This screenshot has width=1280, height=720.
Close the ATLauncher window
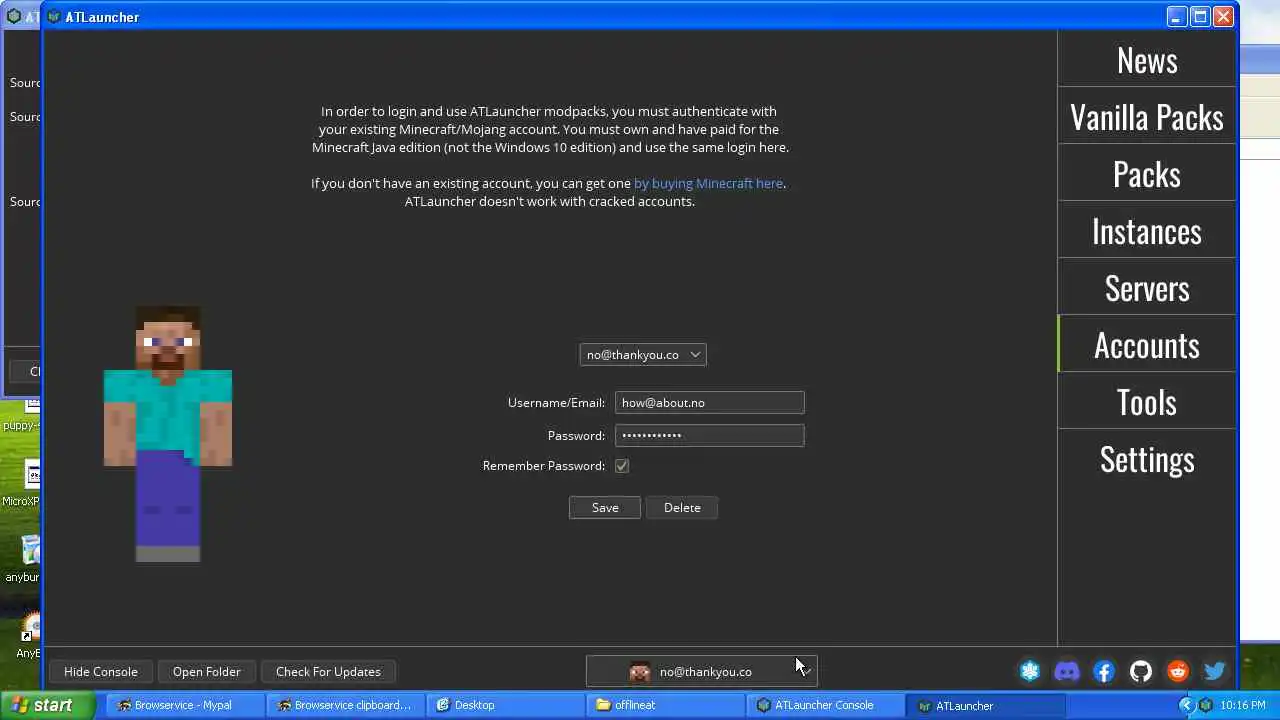[1223, 17]
